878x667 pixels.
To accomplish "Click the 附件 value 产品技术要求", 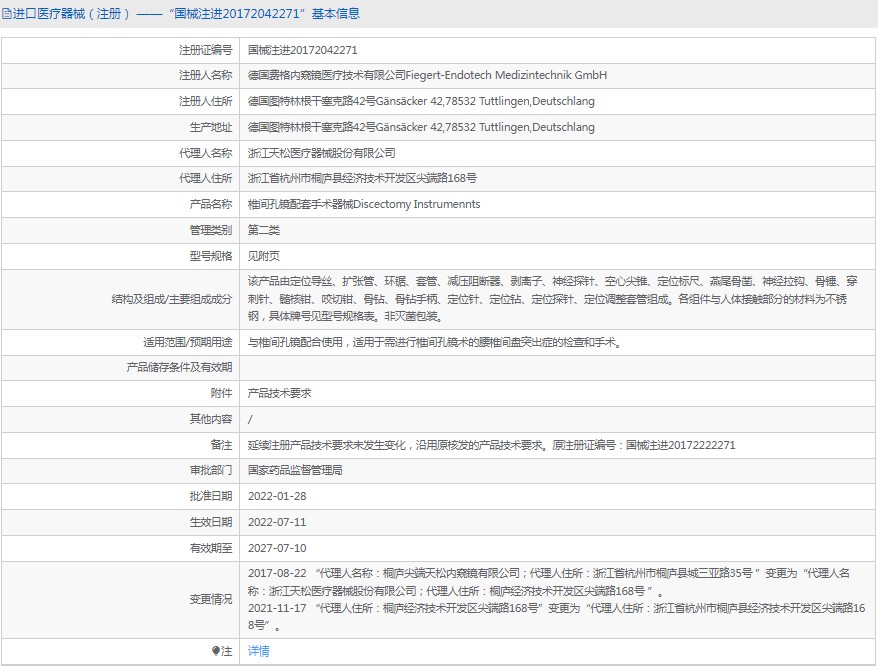I will 279,393.
